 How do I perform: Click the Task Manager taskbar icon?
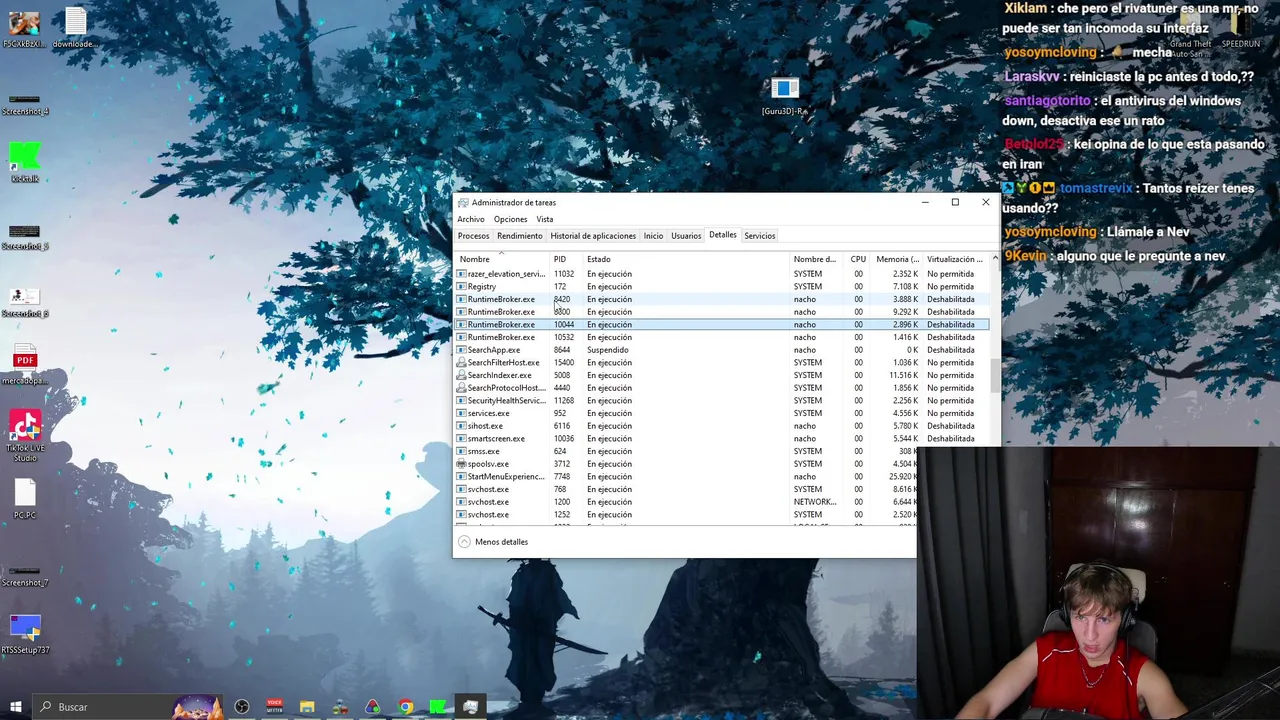click(470, 707)
